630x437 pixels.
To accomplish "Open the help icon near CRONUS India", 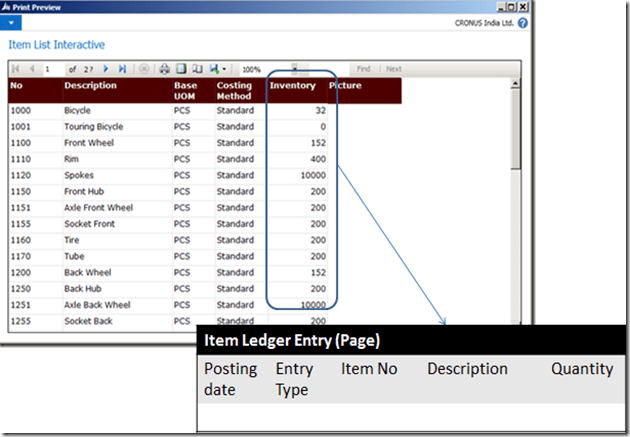I will pos(523,22).
